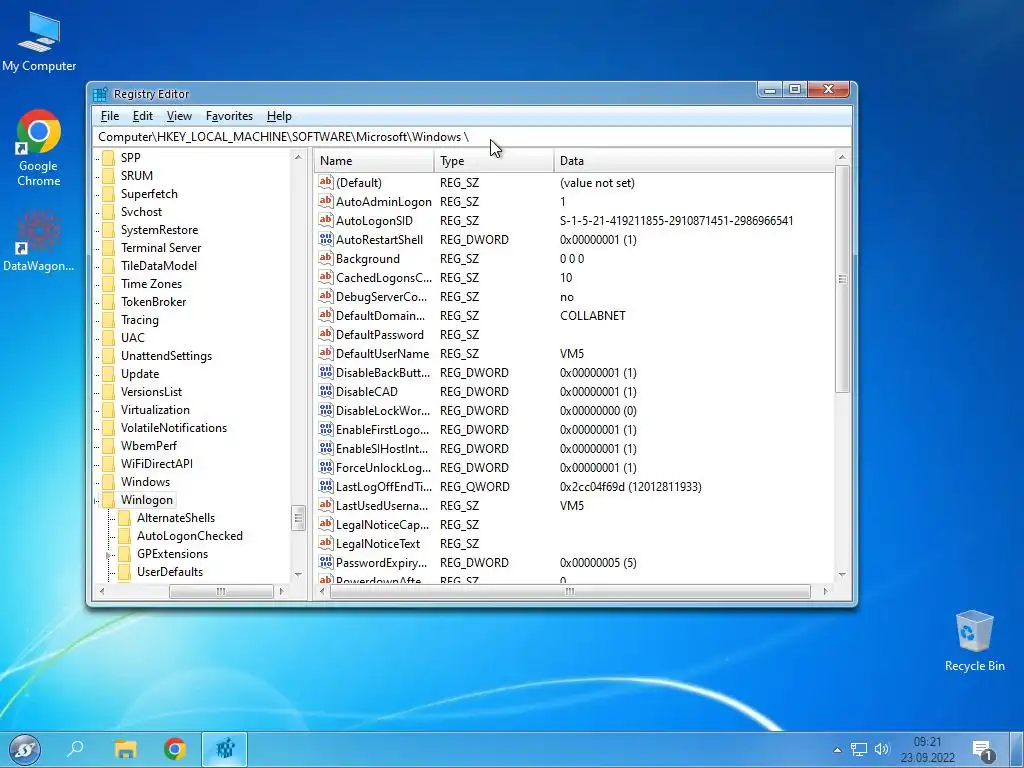
Task: Click values pane vertical scrollbar thumb
Action: click(x=842, y=280)
